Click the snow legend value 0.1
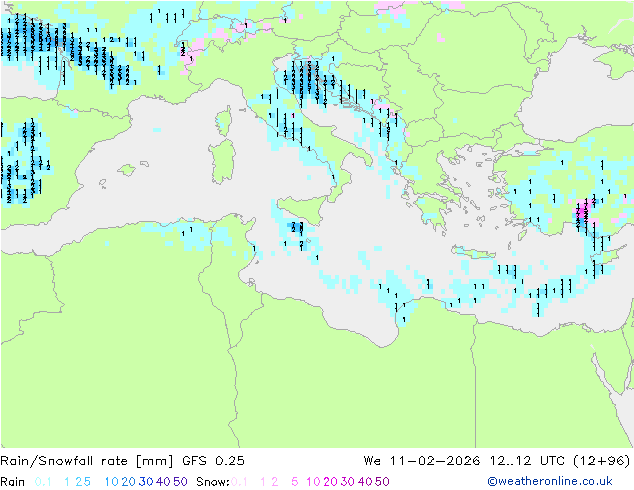Viewport: 634px width, 490px height. [239, 482]
